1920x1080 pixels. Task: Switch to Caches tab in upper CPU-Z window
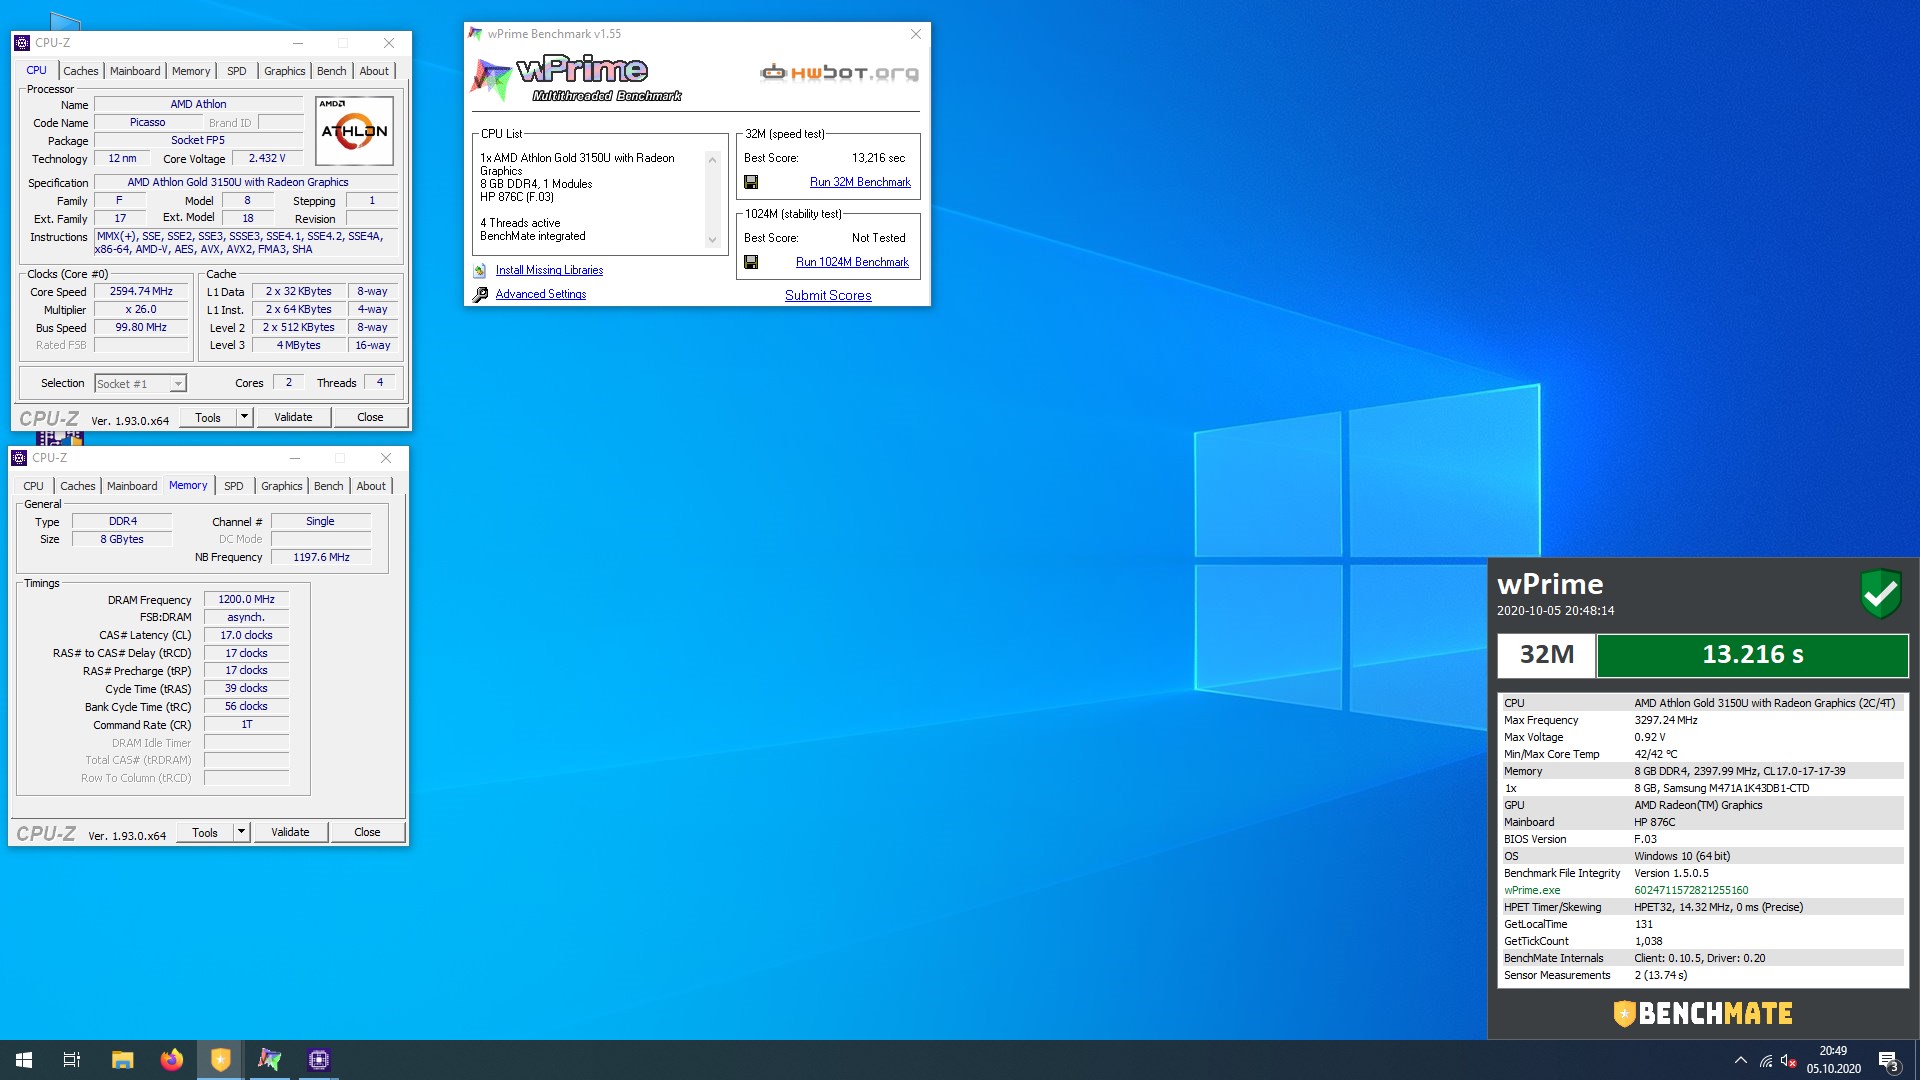(x=80, y=71)
